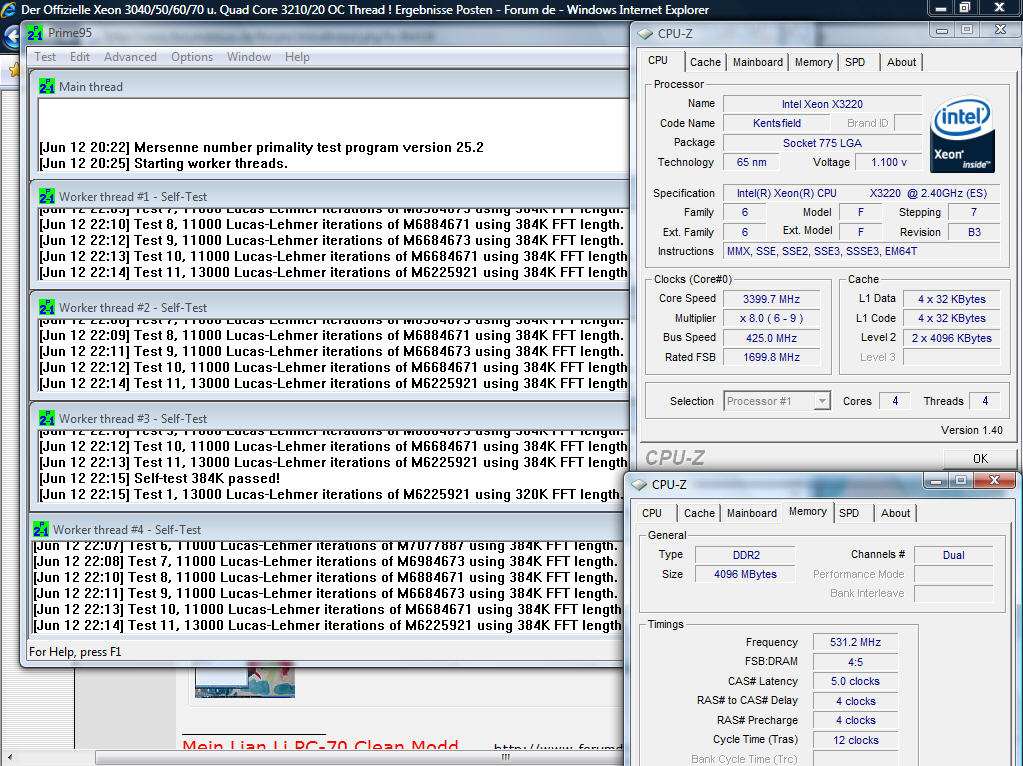
Task: Open the Help menu in Prime95
Action: coord(297,57)
